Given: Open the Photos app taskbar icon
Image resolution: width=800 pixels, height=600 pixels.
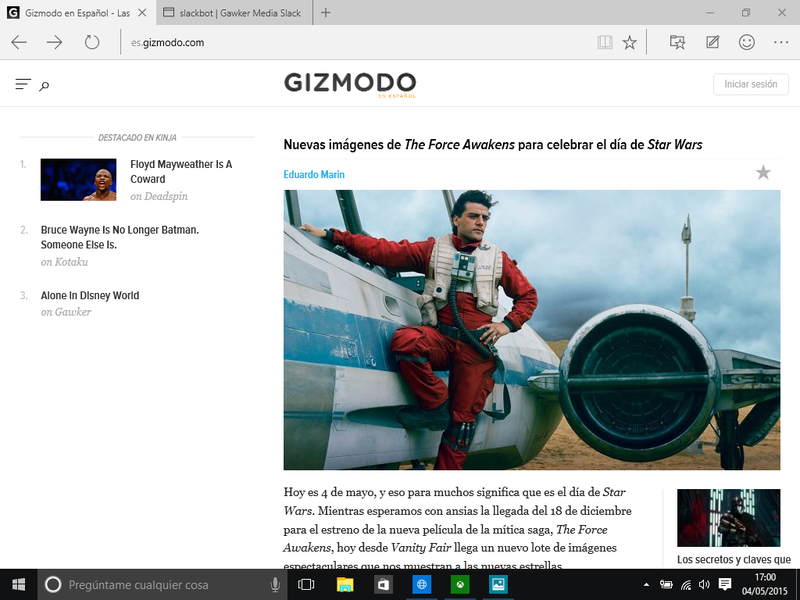Looking at the screenshot, I should (x=498, y=585).
